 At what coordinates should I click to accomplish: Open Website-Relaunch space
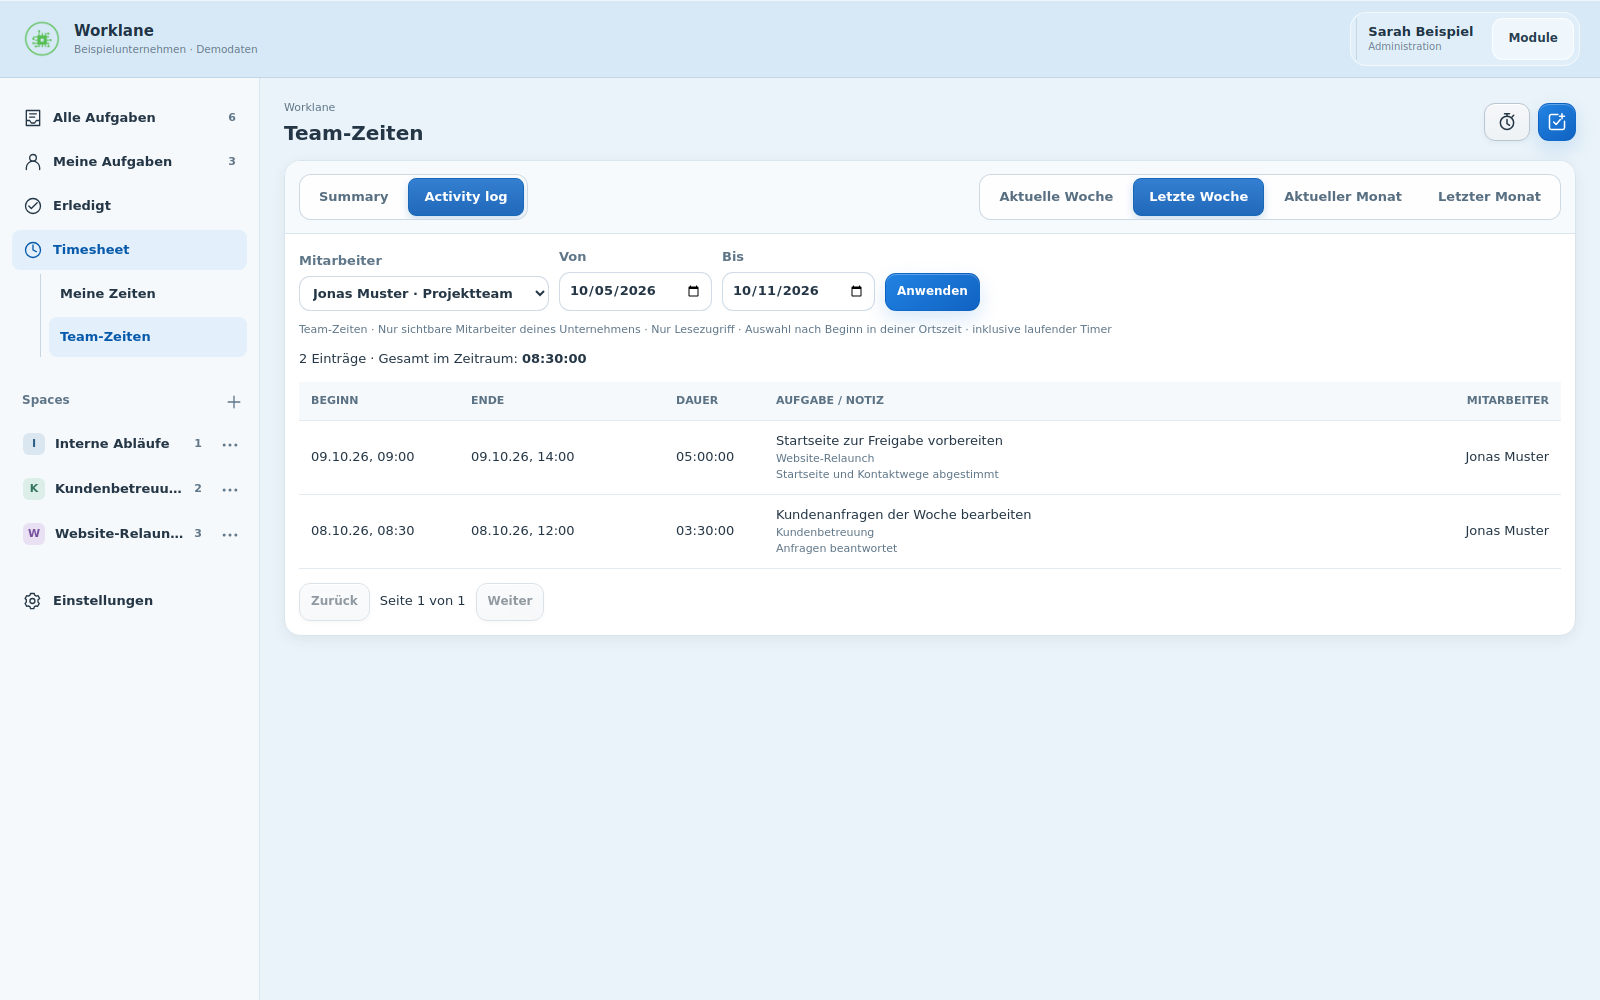point(119,534)
